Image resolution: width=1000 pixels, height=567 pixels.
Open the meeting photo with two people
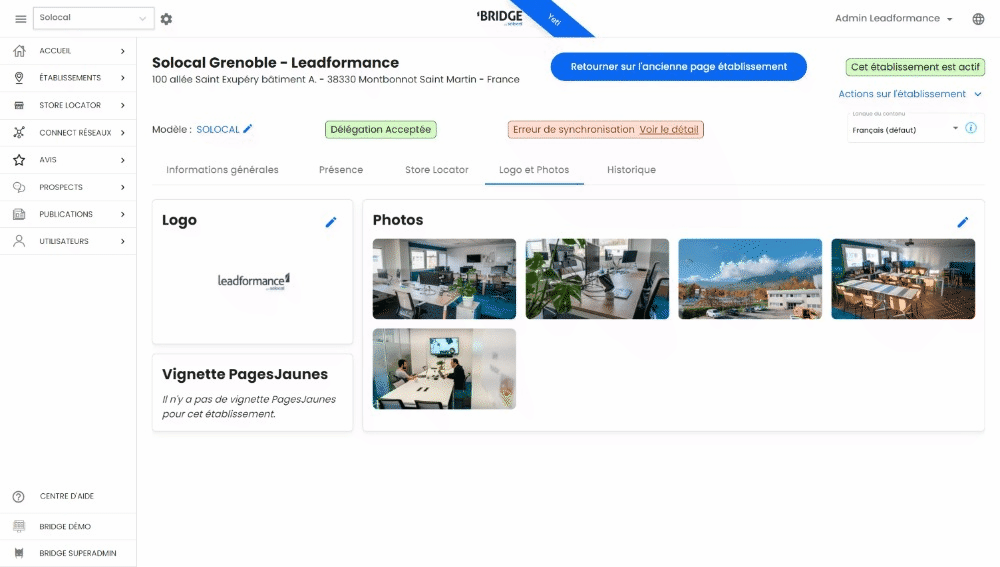click(x=445, y=369)
